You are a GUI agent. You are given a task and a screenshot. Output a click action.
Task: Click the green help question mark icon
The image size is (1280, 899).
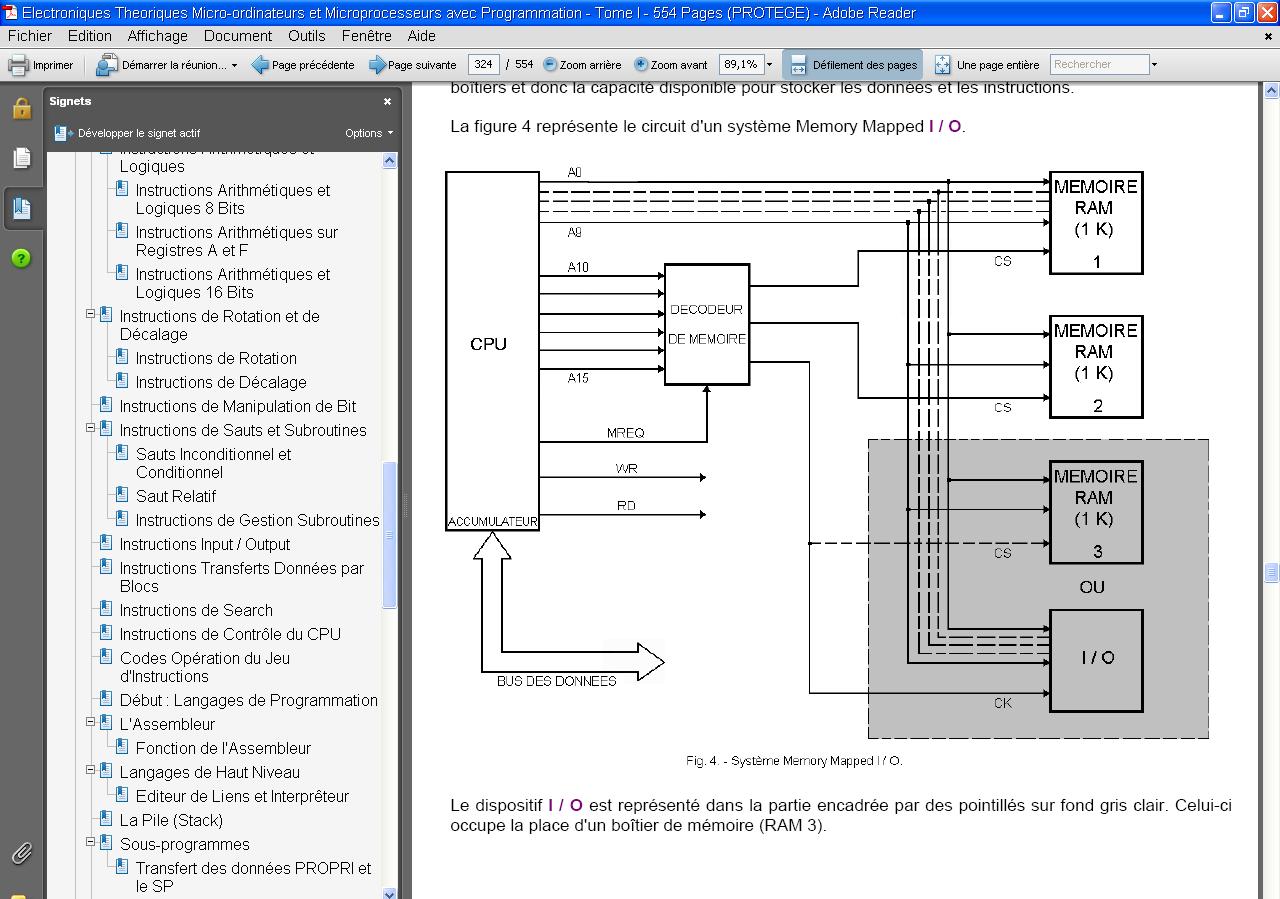click(21, 258)
